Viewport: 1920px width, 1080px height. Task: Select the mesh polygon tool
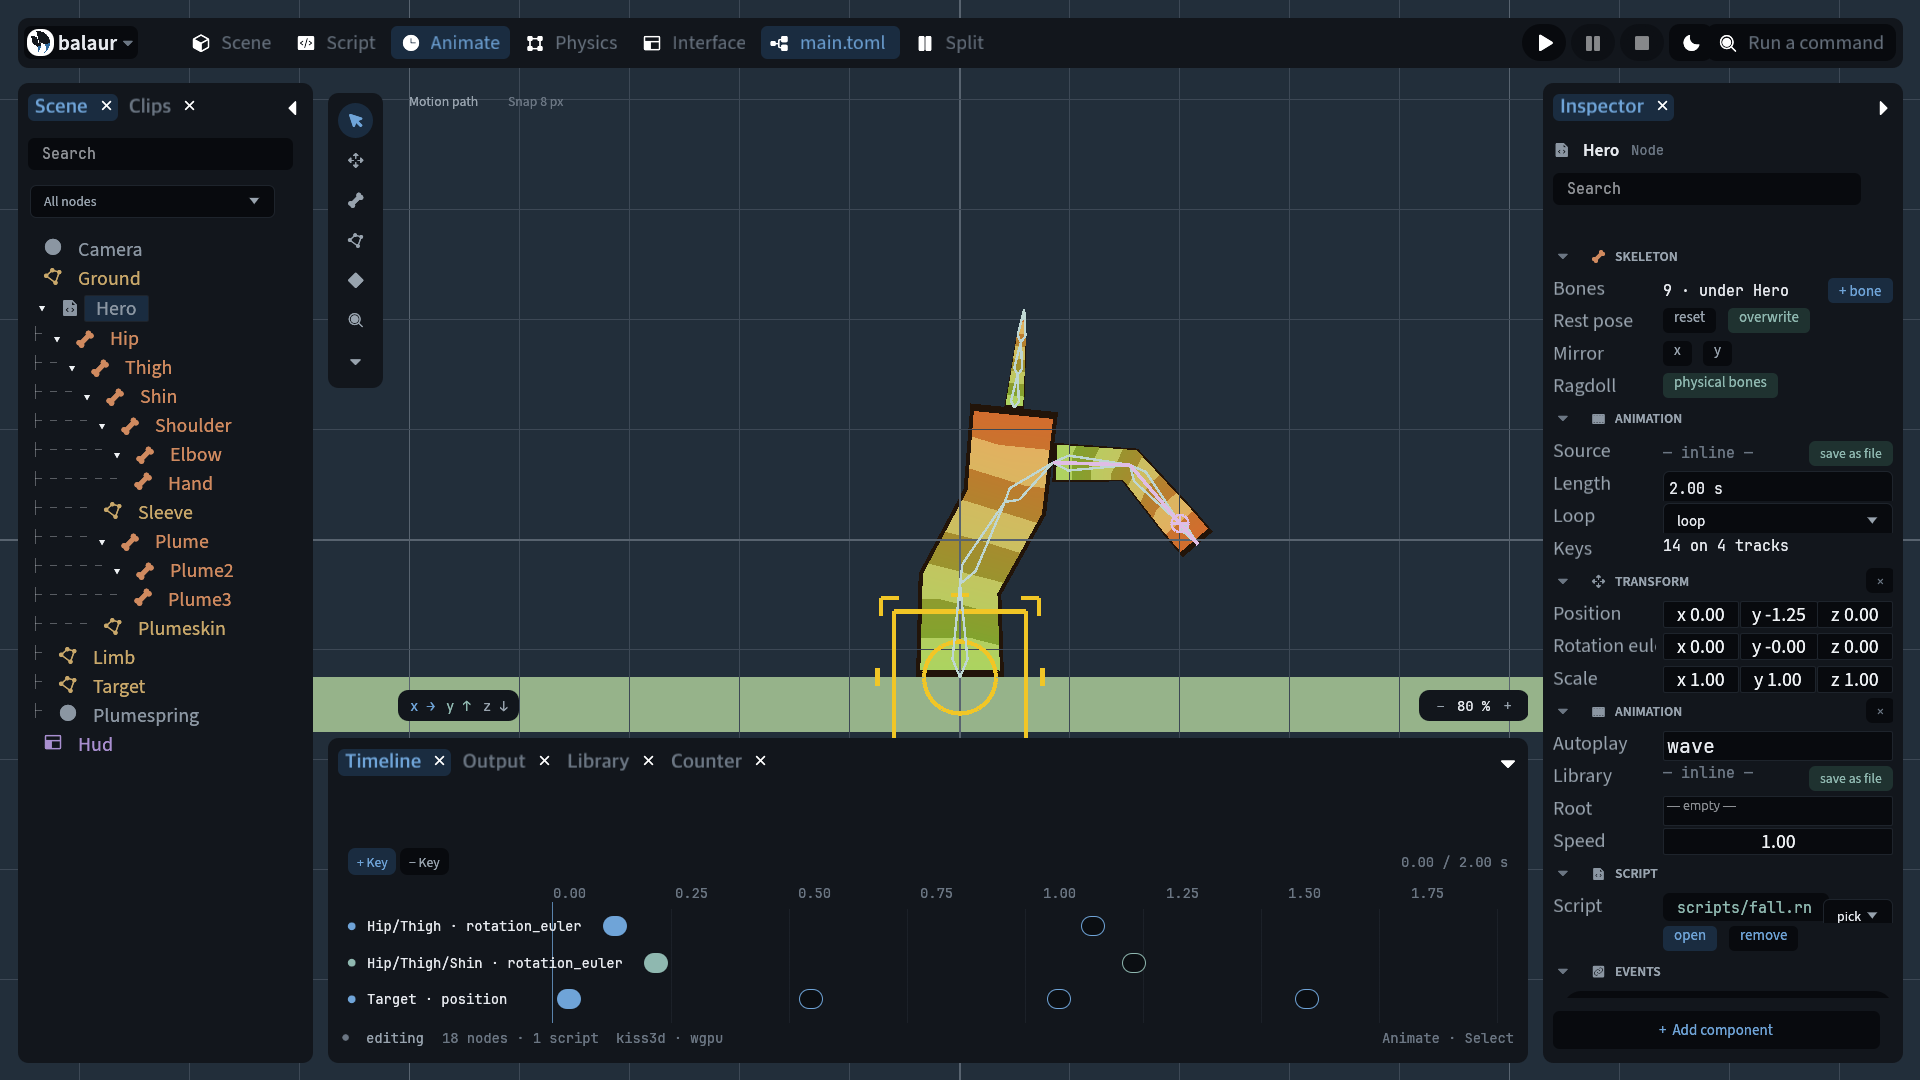[x=355, y=240]
